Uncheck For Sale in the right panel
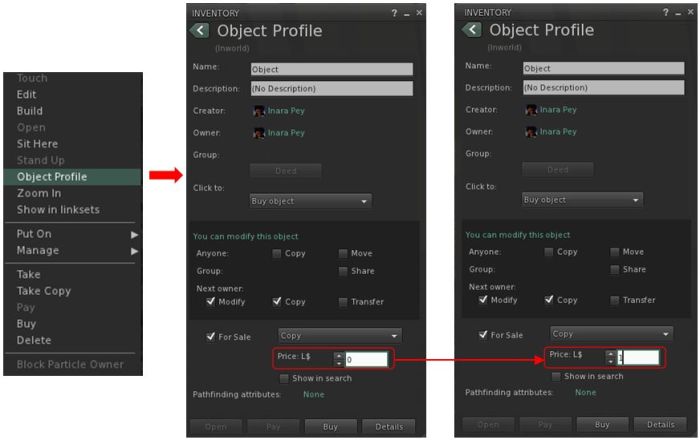This screenshot has height=440, width=700. 483,335
